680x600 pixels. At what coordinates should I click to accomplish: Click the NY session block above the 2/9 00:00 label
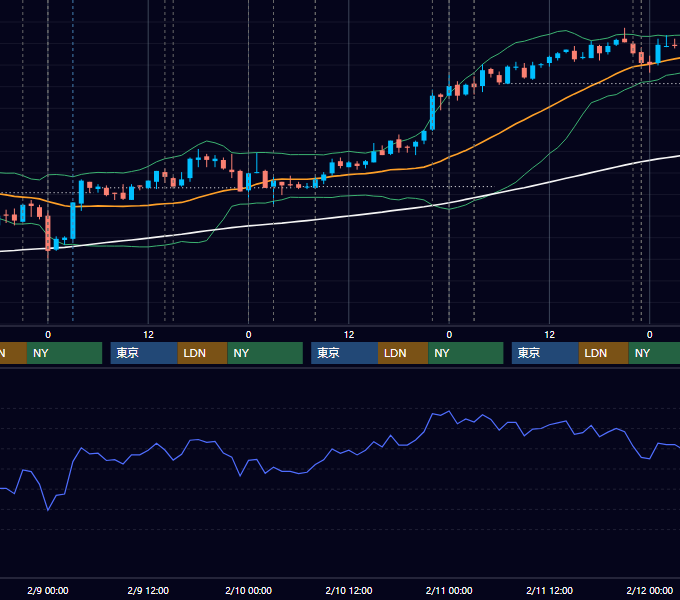click(64, 353)
